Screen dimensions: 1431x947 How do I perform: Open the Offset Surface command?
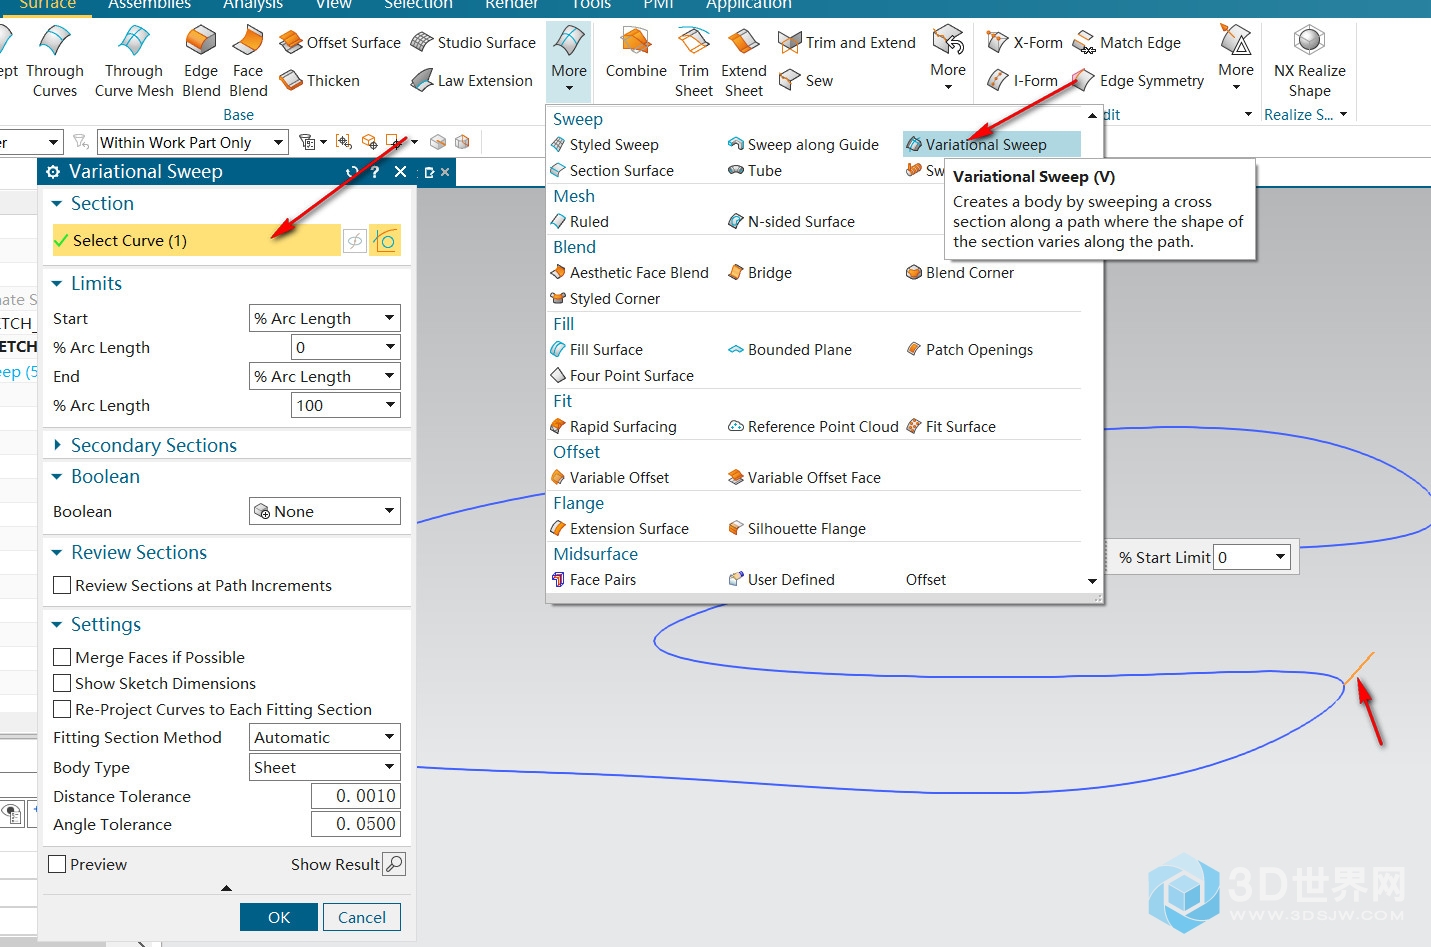click(340, 42)
